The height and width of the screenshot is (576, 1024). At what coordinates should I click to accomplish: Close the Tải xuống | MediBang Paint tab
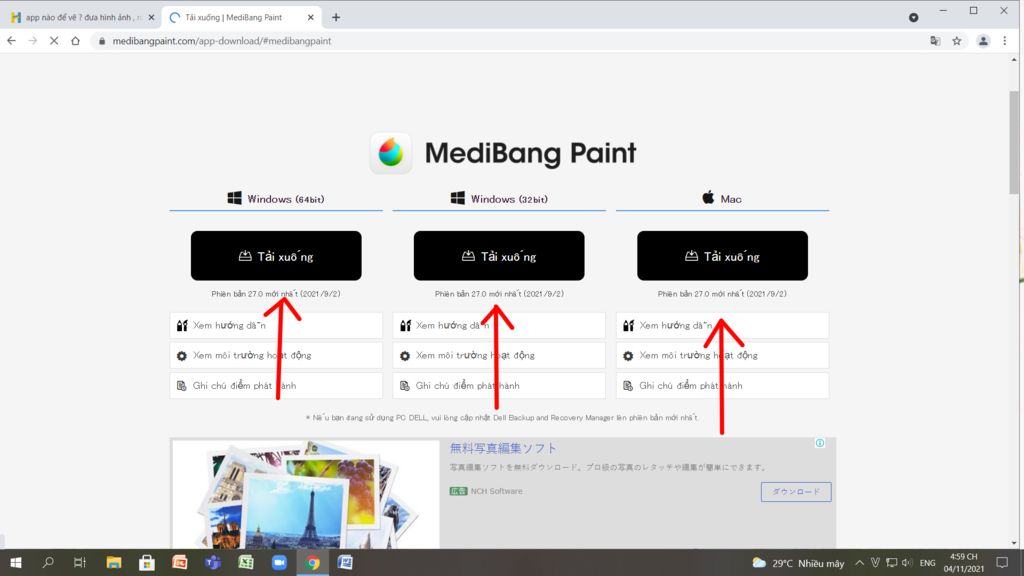(310, 18)
